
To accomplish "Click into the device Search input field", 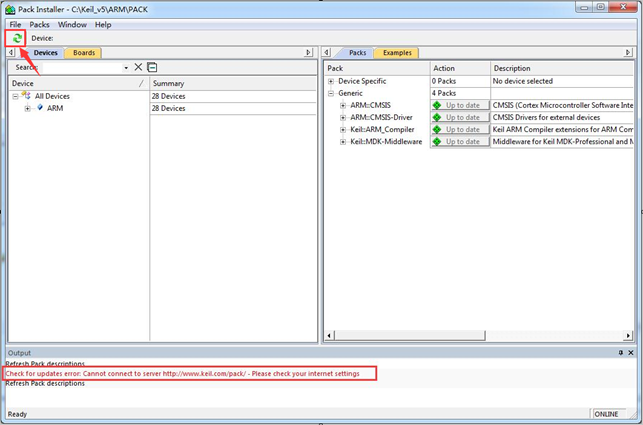I will click(x=81, y=68).
